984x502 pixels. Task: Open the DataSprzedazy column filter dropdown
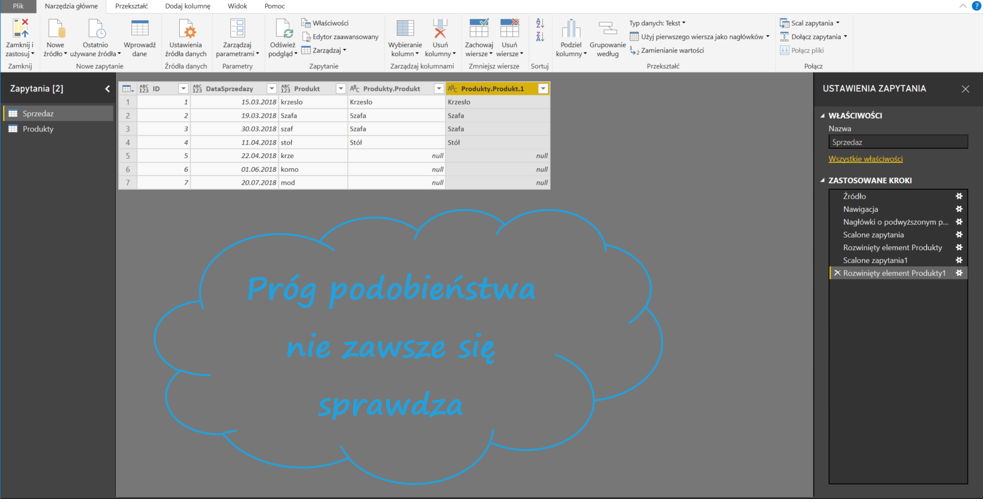pos(271,89)
